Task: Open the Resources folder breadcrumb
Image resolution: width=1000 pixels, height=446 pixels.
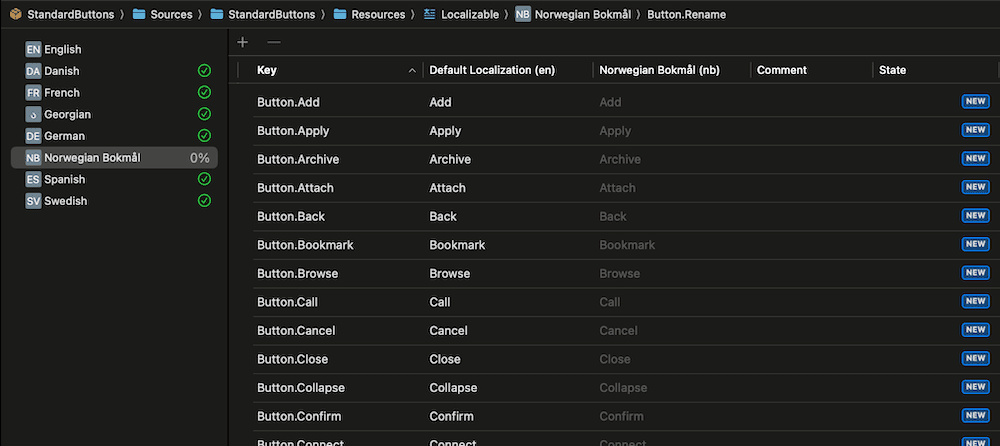Action: pos(369,14)
